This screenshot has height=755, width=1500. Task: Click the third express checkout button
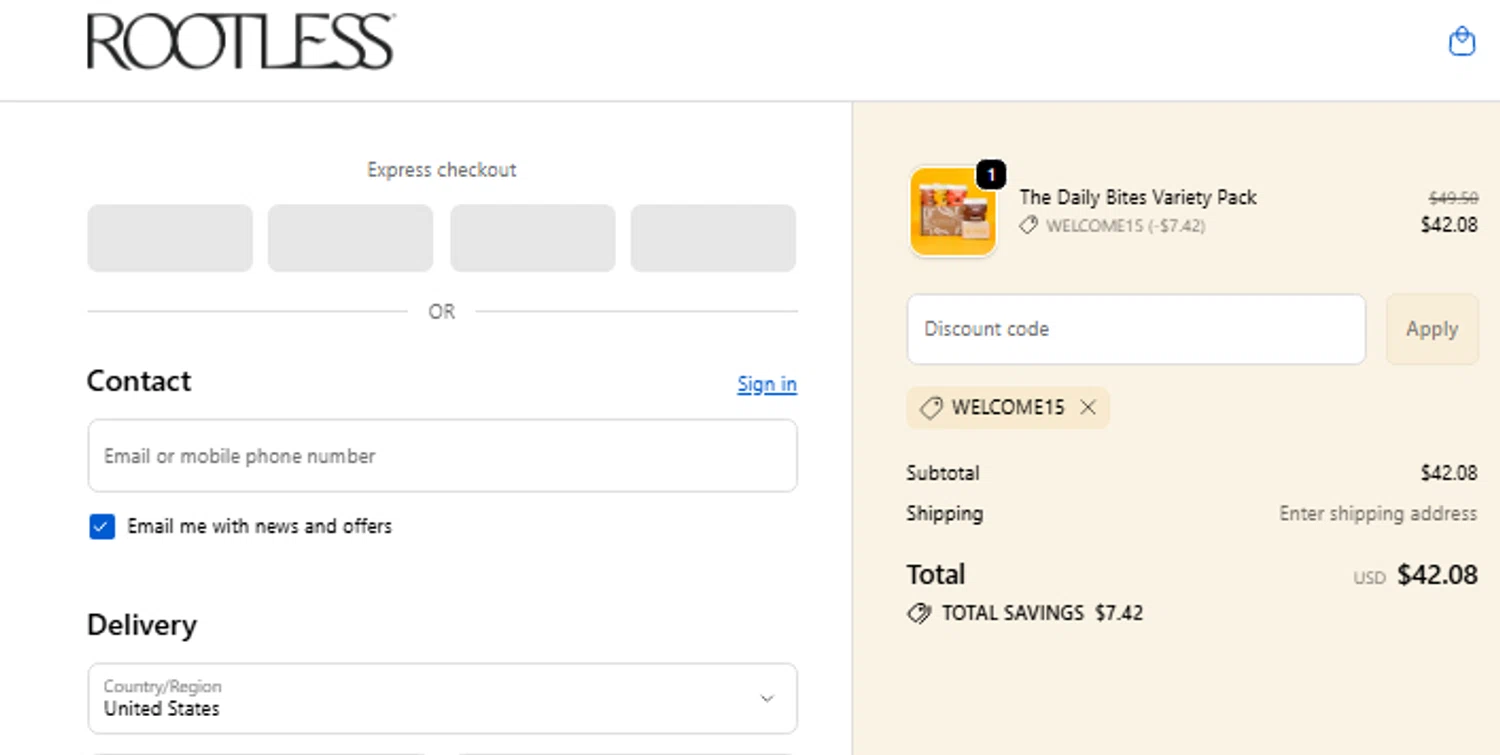(532, 238)
